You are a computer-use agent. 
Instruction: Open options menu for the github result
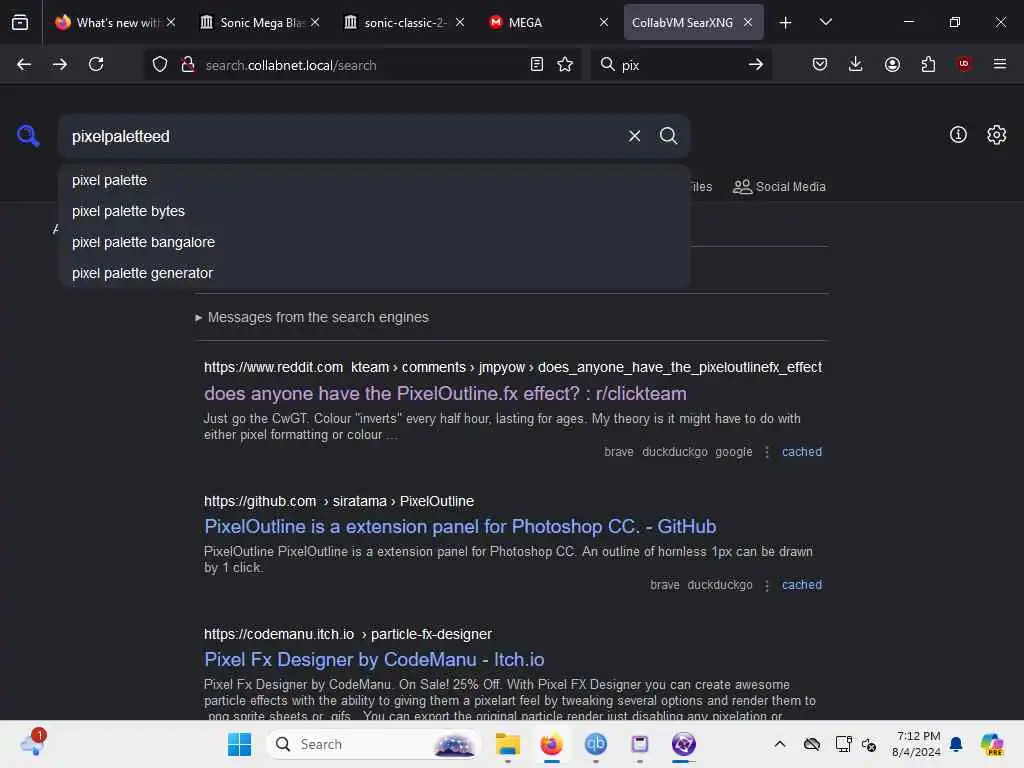coord(767,585)
